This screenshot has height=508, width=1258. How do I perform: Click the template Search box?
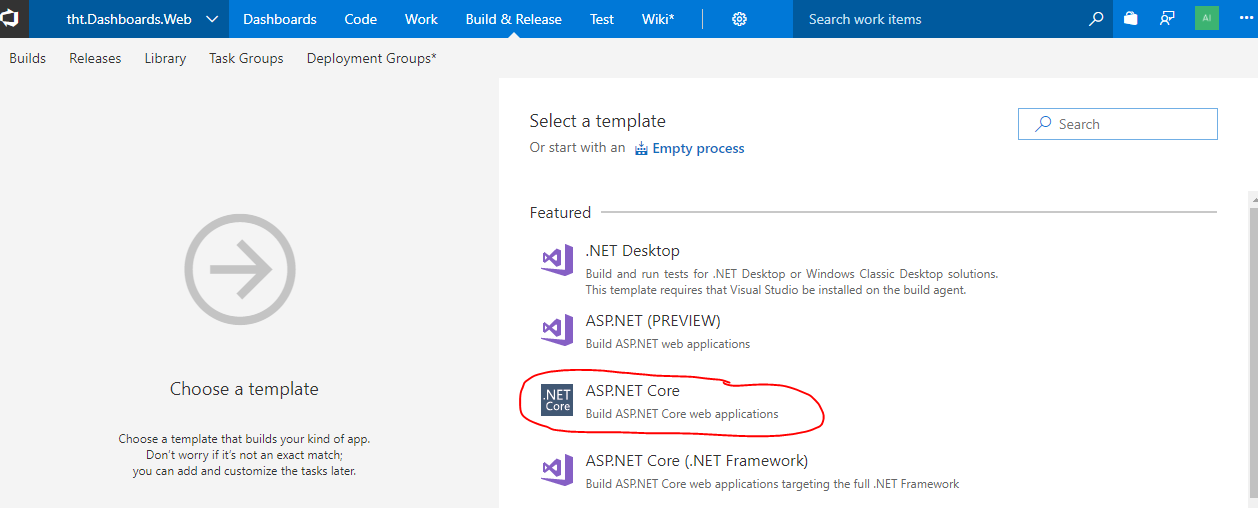[x=1118, y=124]
